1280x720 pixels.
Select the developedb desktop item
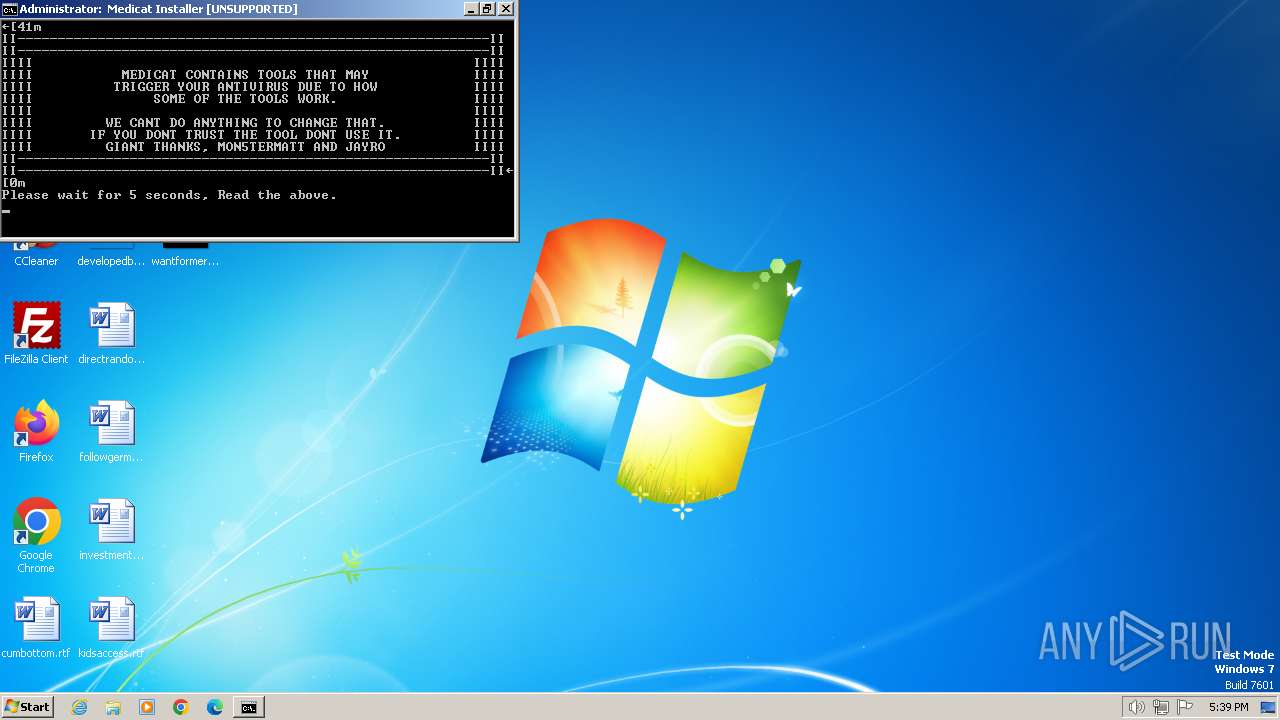point(111,261)
